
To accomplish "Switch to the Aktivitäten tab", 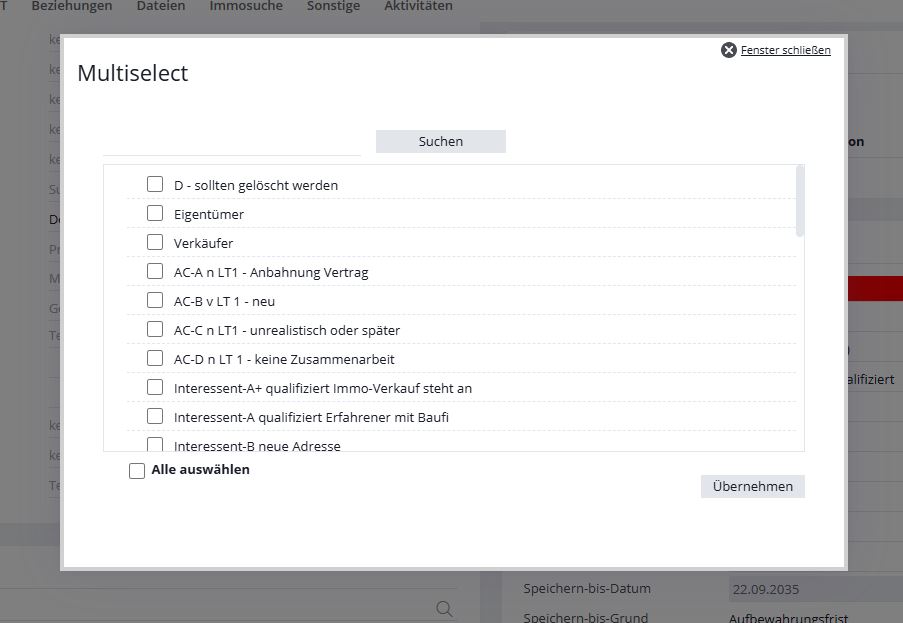I will pyautogui.click(x=418, y=6).
